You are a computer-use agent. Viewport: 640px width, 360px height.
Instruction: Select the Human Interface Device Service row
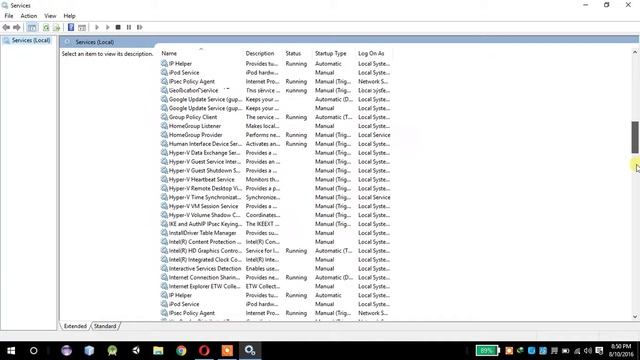276,144
